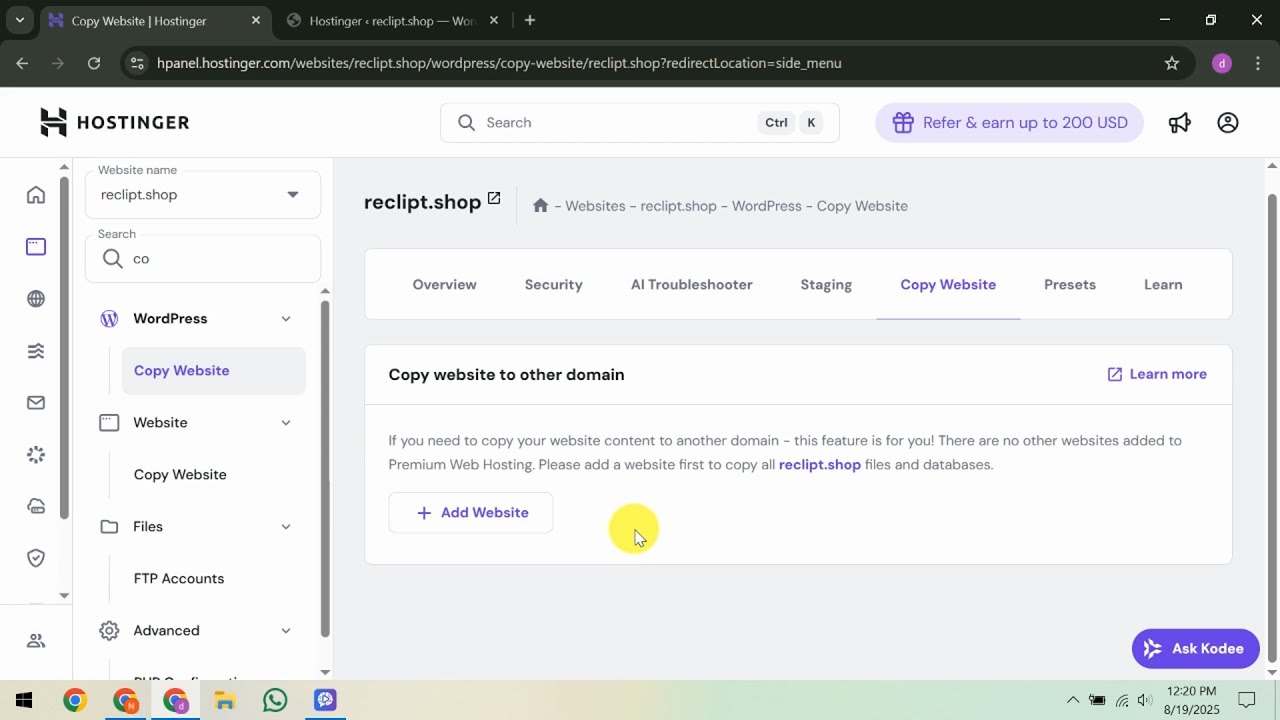
Task: Open announcements megaphone icon
Action: [1180, 122]
